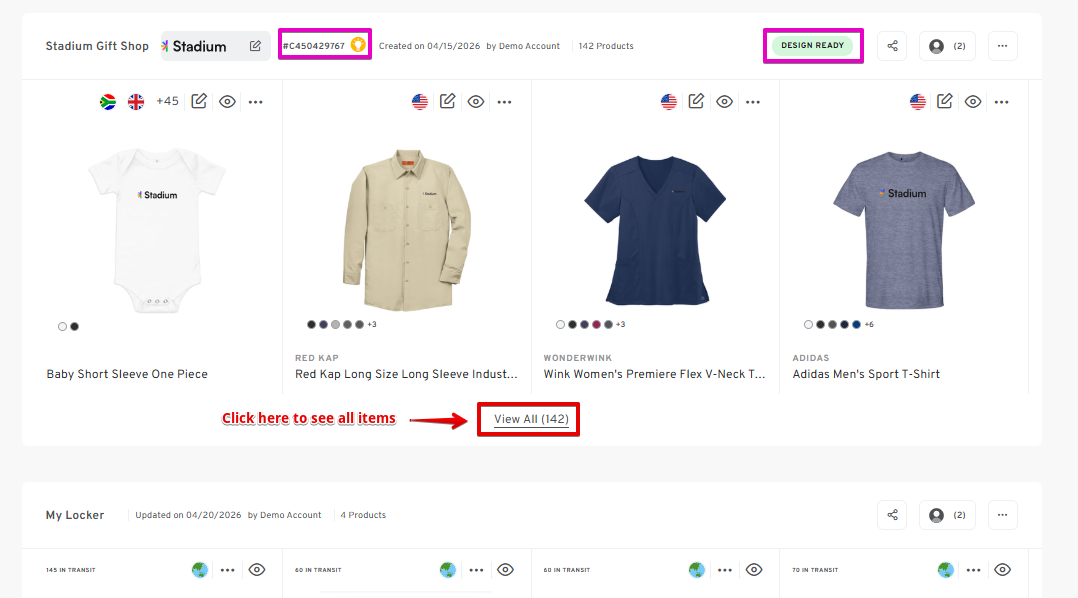Click the edit icon on Baby Short Sleeve card

coord(199,101)
